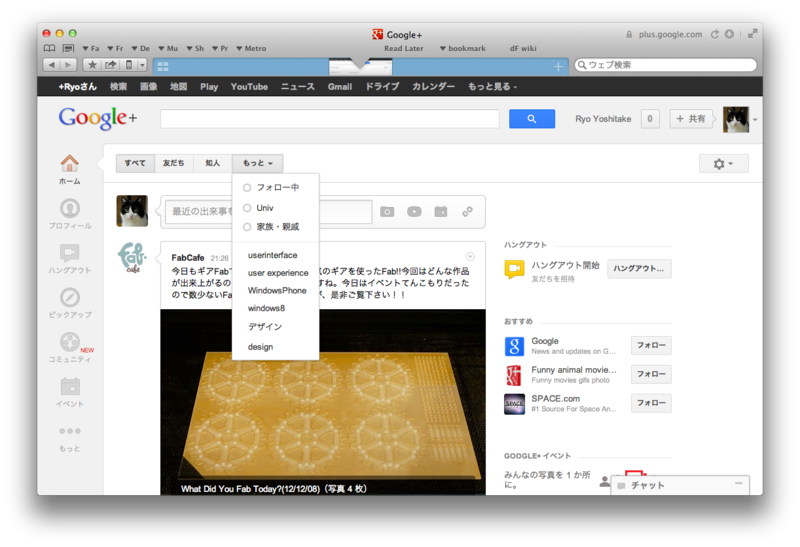The image size is (800, 547).
Task: Open コミュニティ icon in left sidebar
Action: (70, 342)
